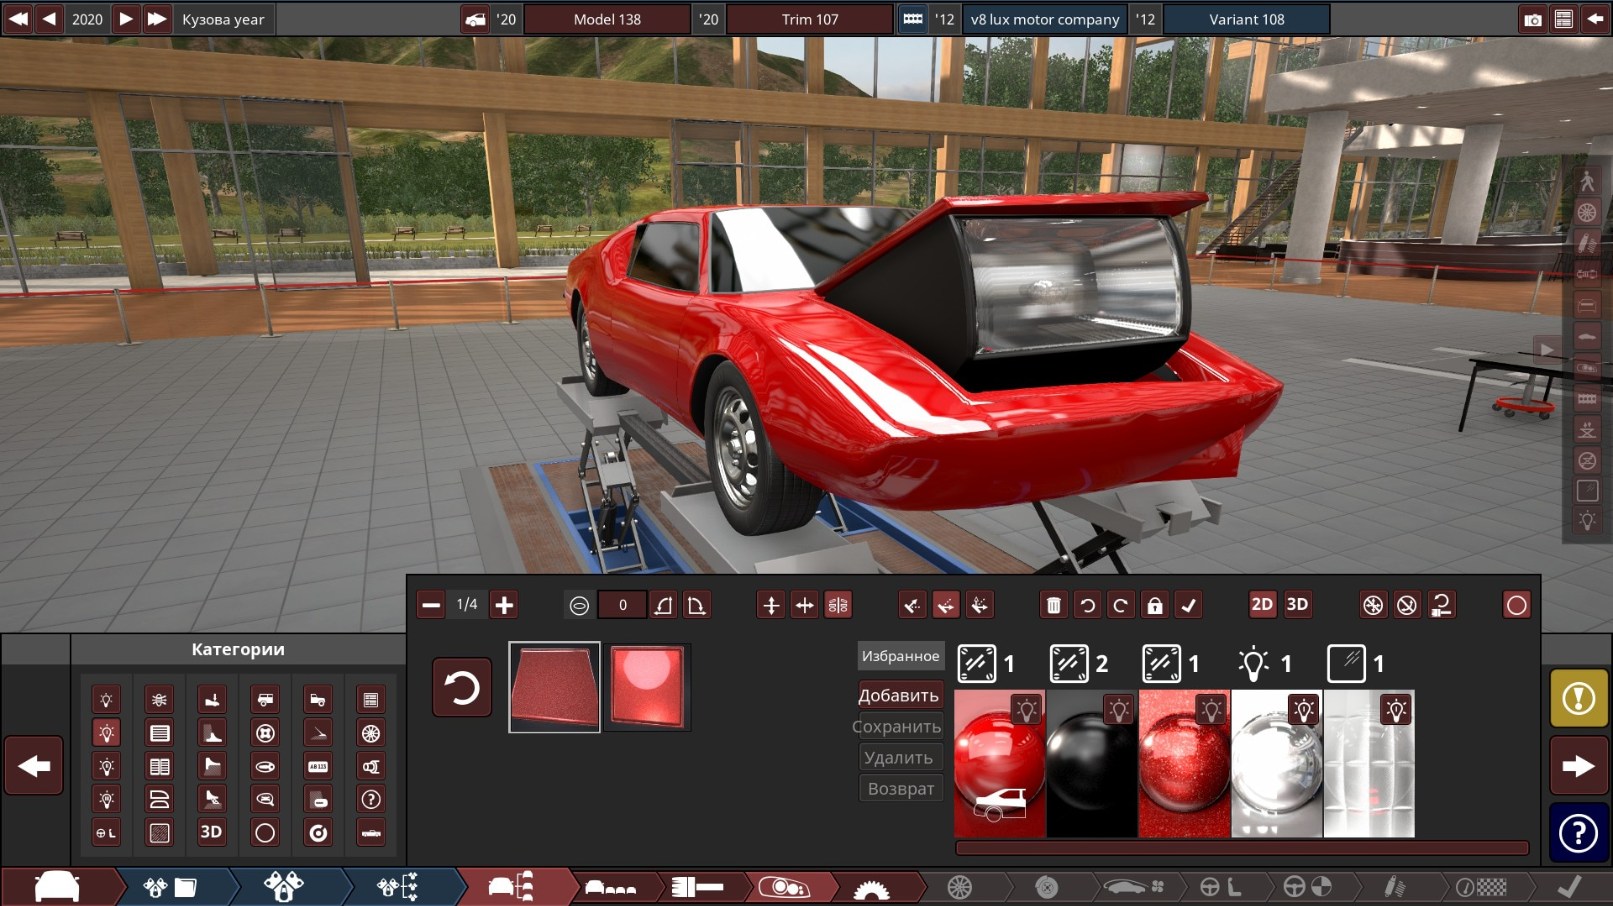This screenshot has width=1613, height=906.
Task: Select the horizontal grille lines category icon
Action: 159,733
